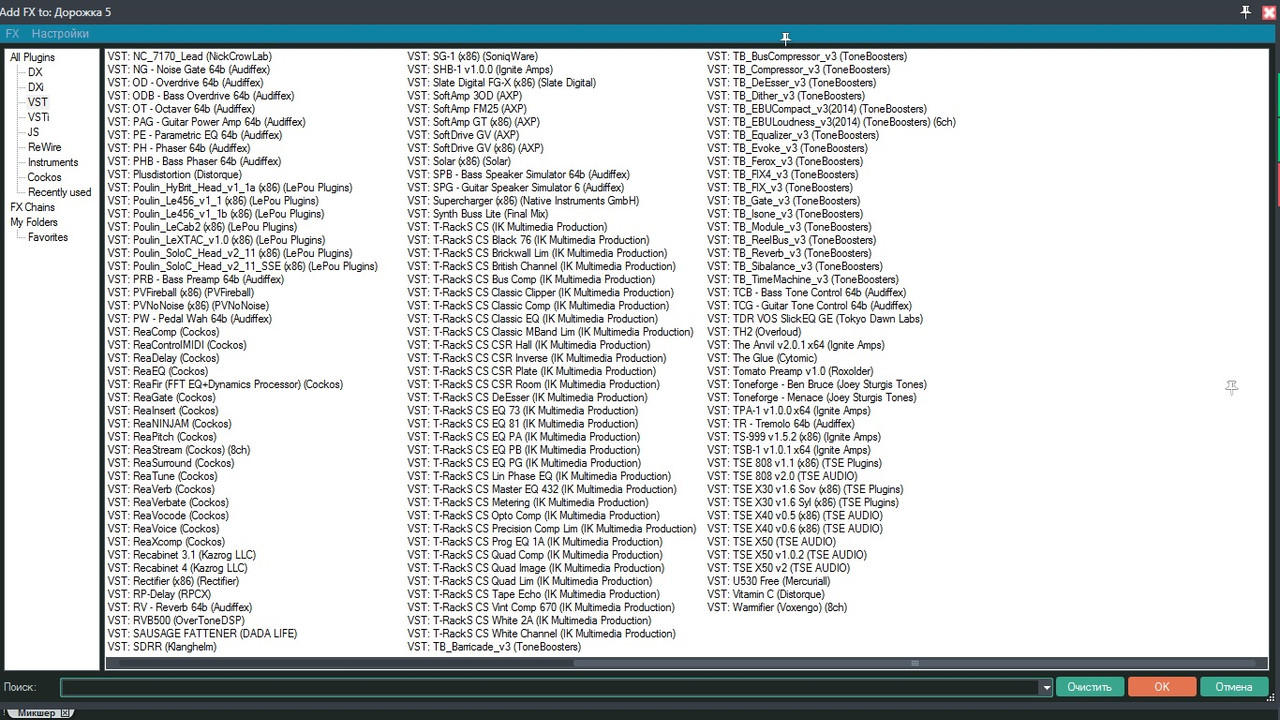This screenshot has height=720, width=1280.
Task: Select the Cockos category
Action: tap(44, 177)
